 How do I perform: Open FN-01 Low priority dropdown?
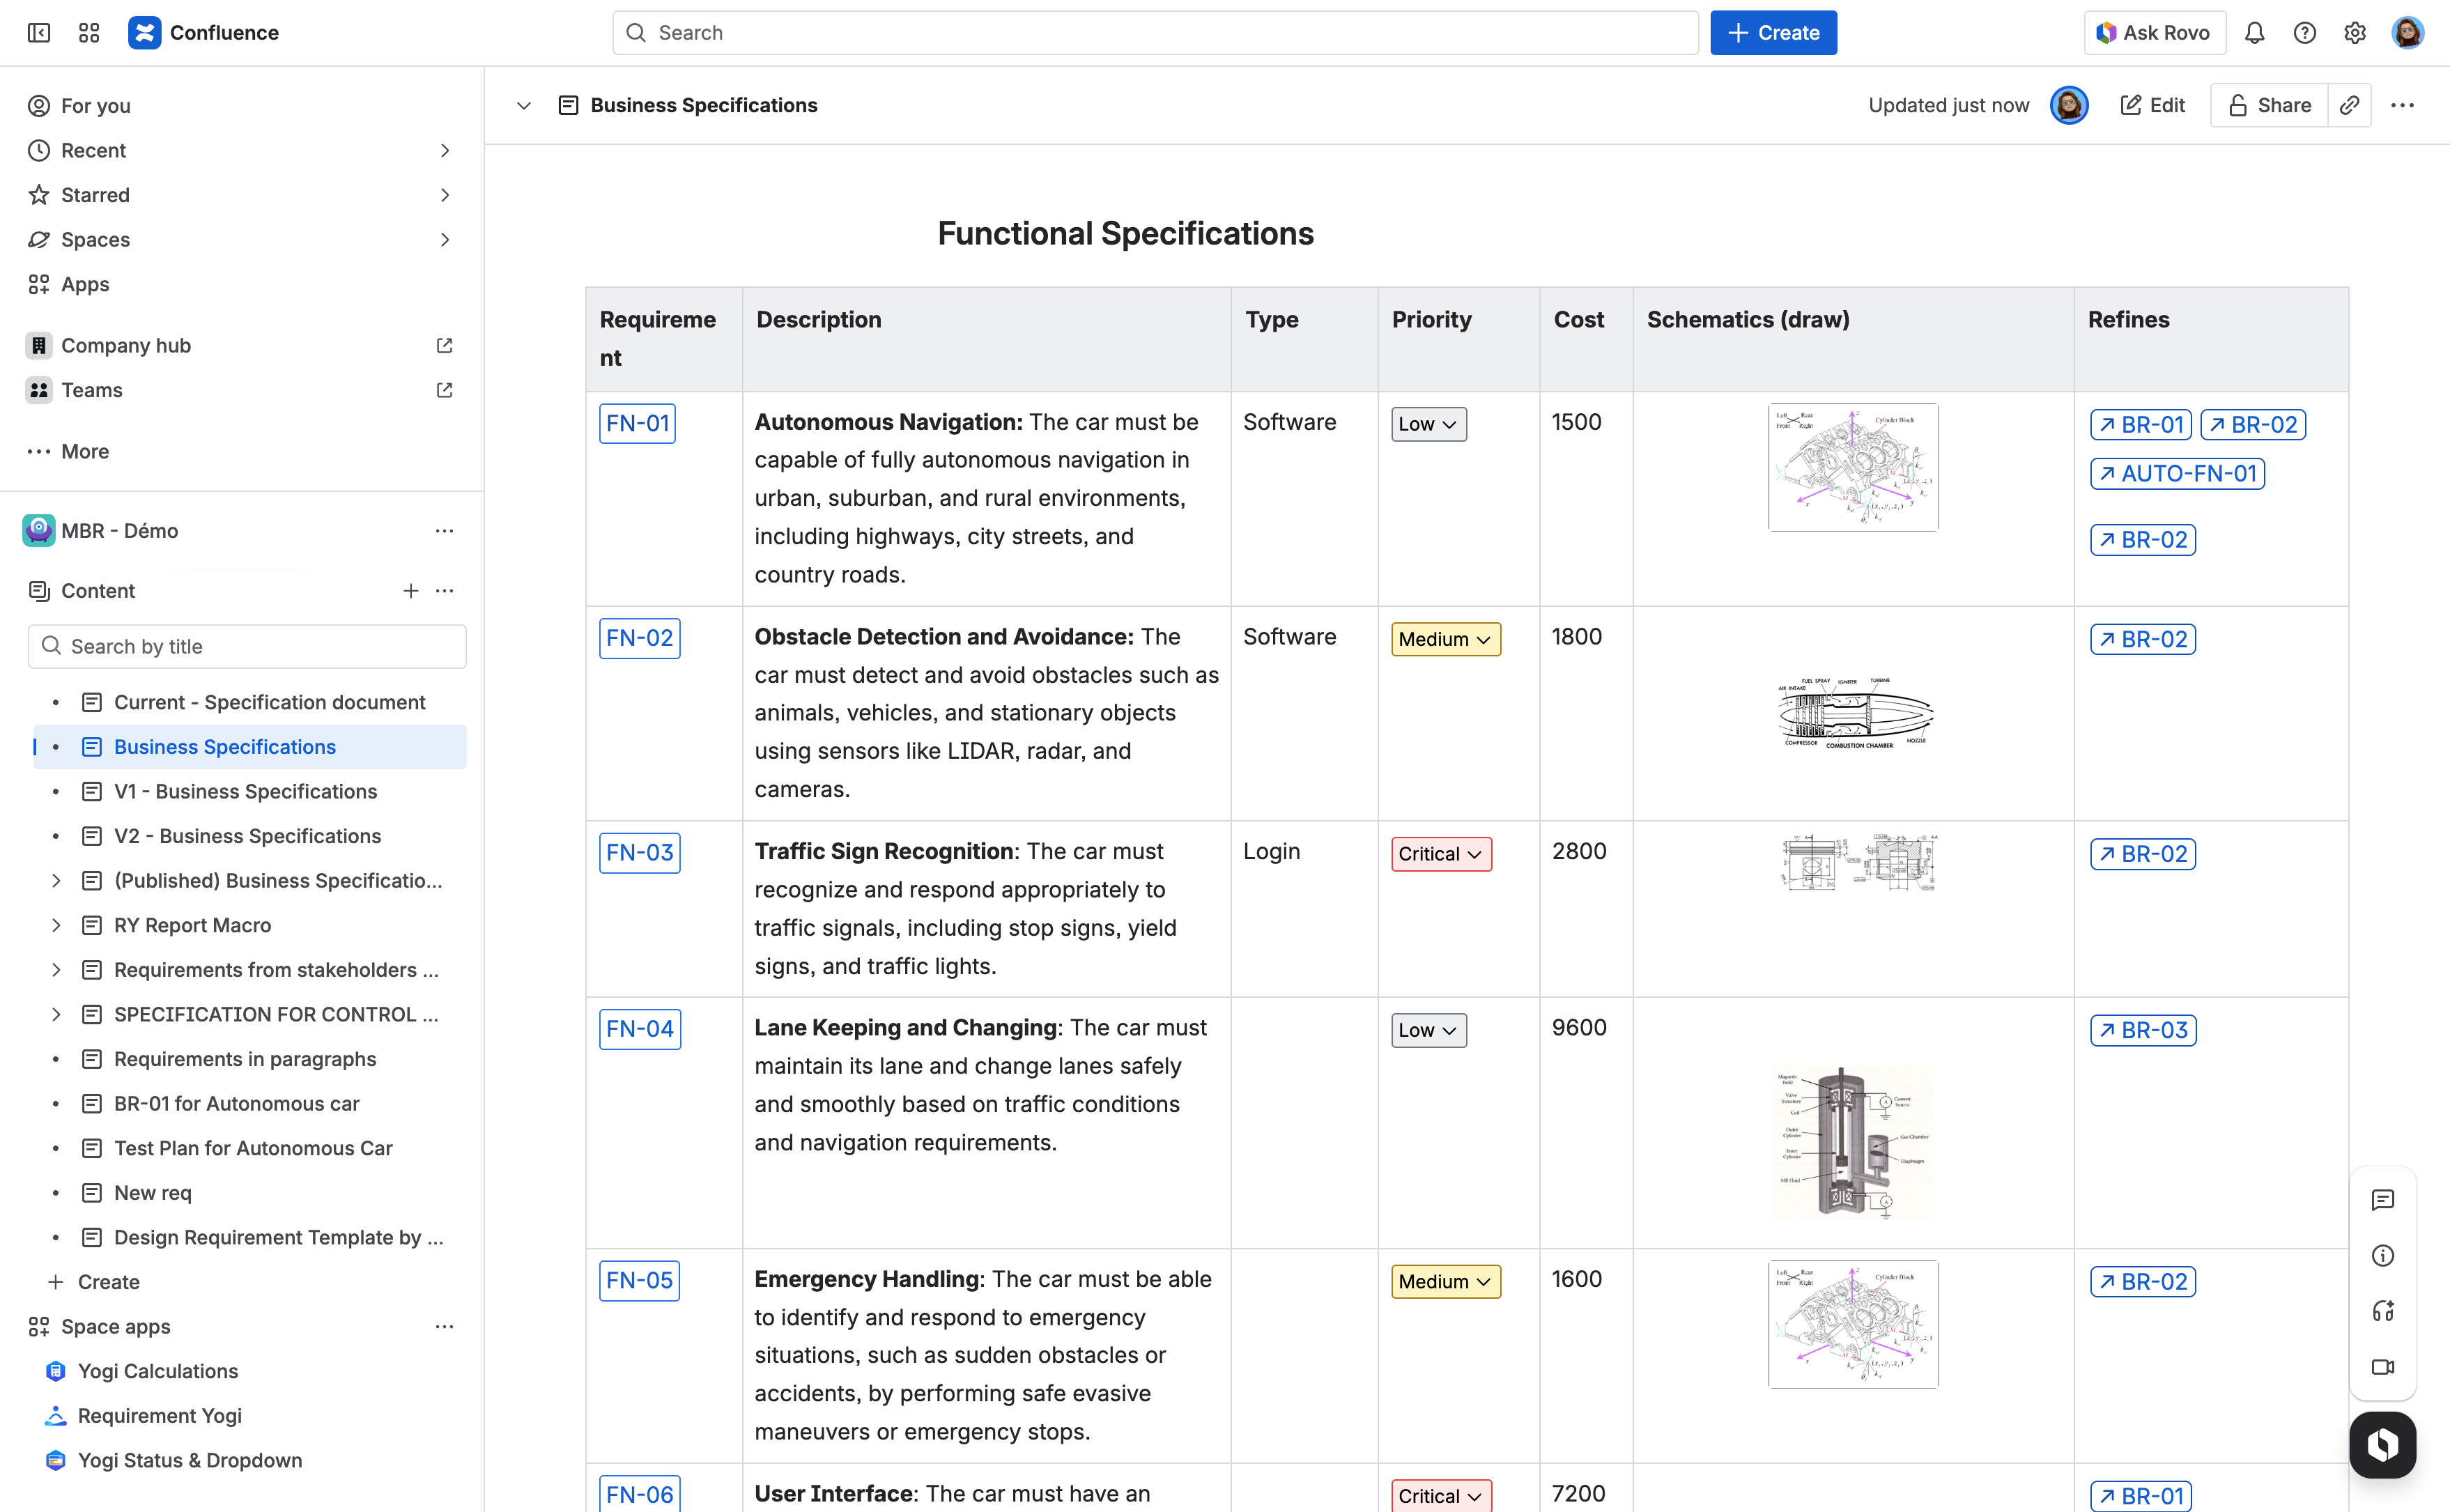coord(1428,424)
